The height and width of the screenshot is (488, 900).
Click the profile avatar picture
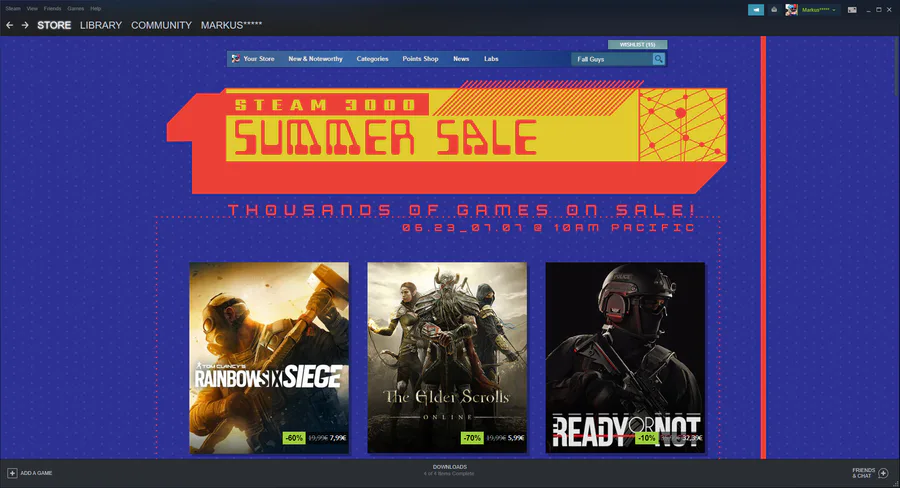click(x=792, y=10)
